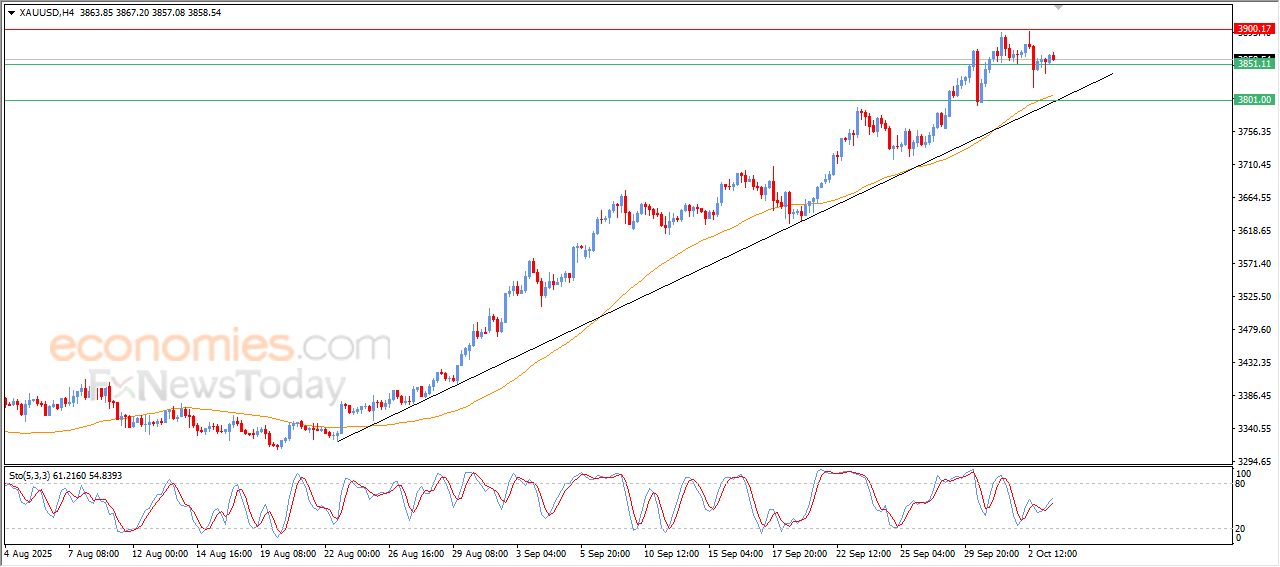Click the XAUUSD,H4 symbol title text
This screenshot has height=567, width=1280.
click(46, 13)
